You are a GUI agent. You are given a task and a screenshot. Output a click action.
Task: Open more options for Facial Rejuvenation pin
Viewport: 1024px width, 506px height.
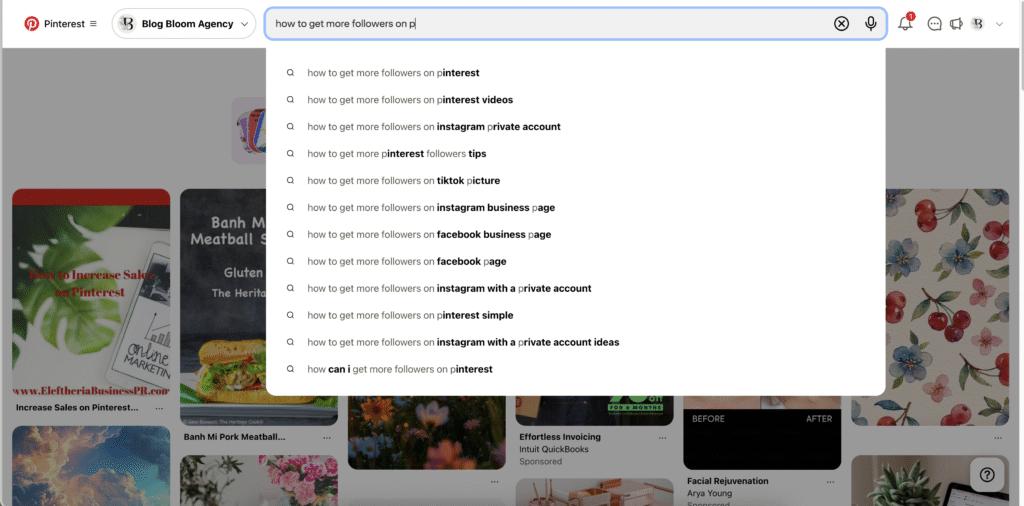[x=830, y=481]
